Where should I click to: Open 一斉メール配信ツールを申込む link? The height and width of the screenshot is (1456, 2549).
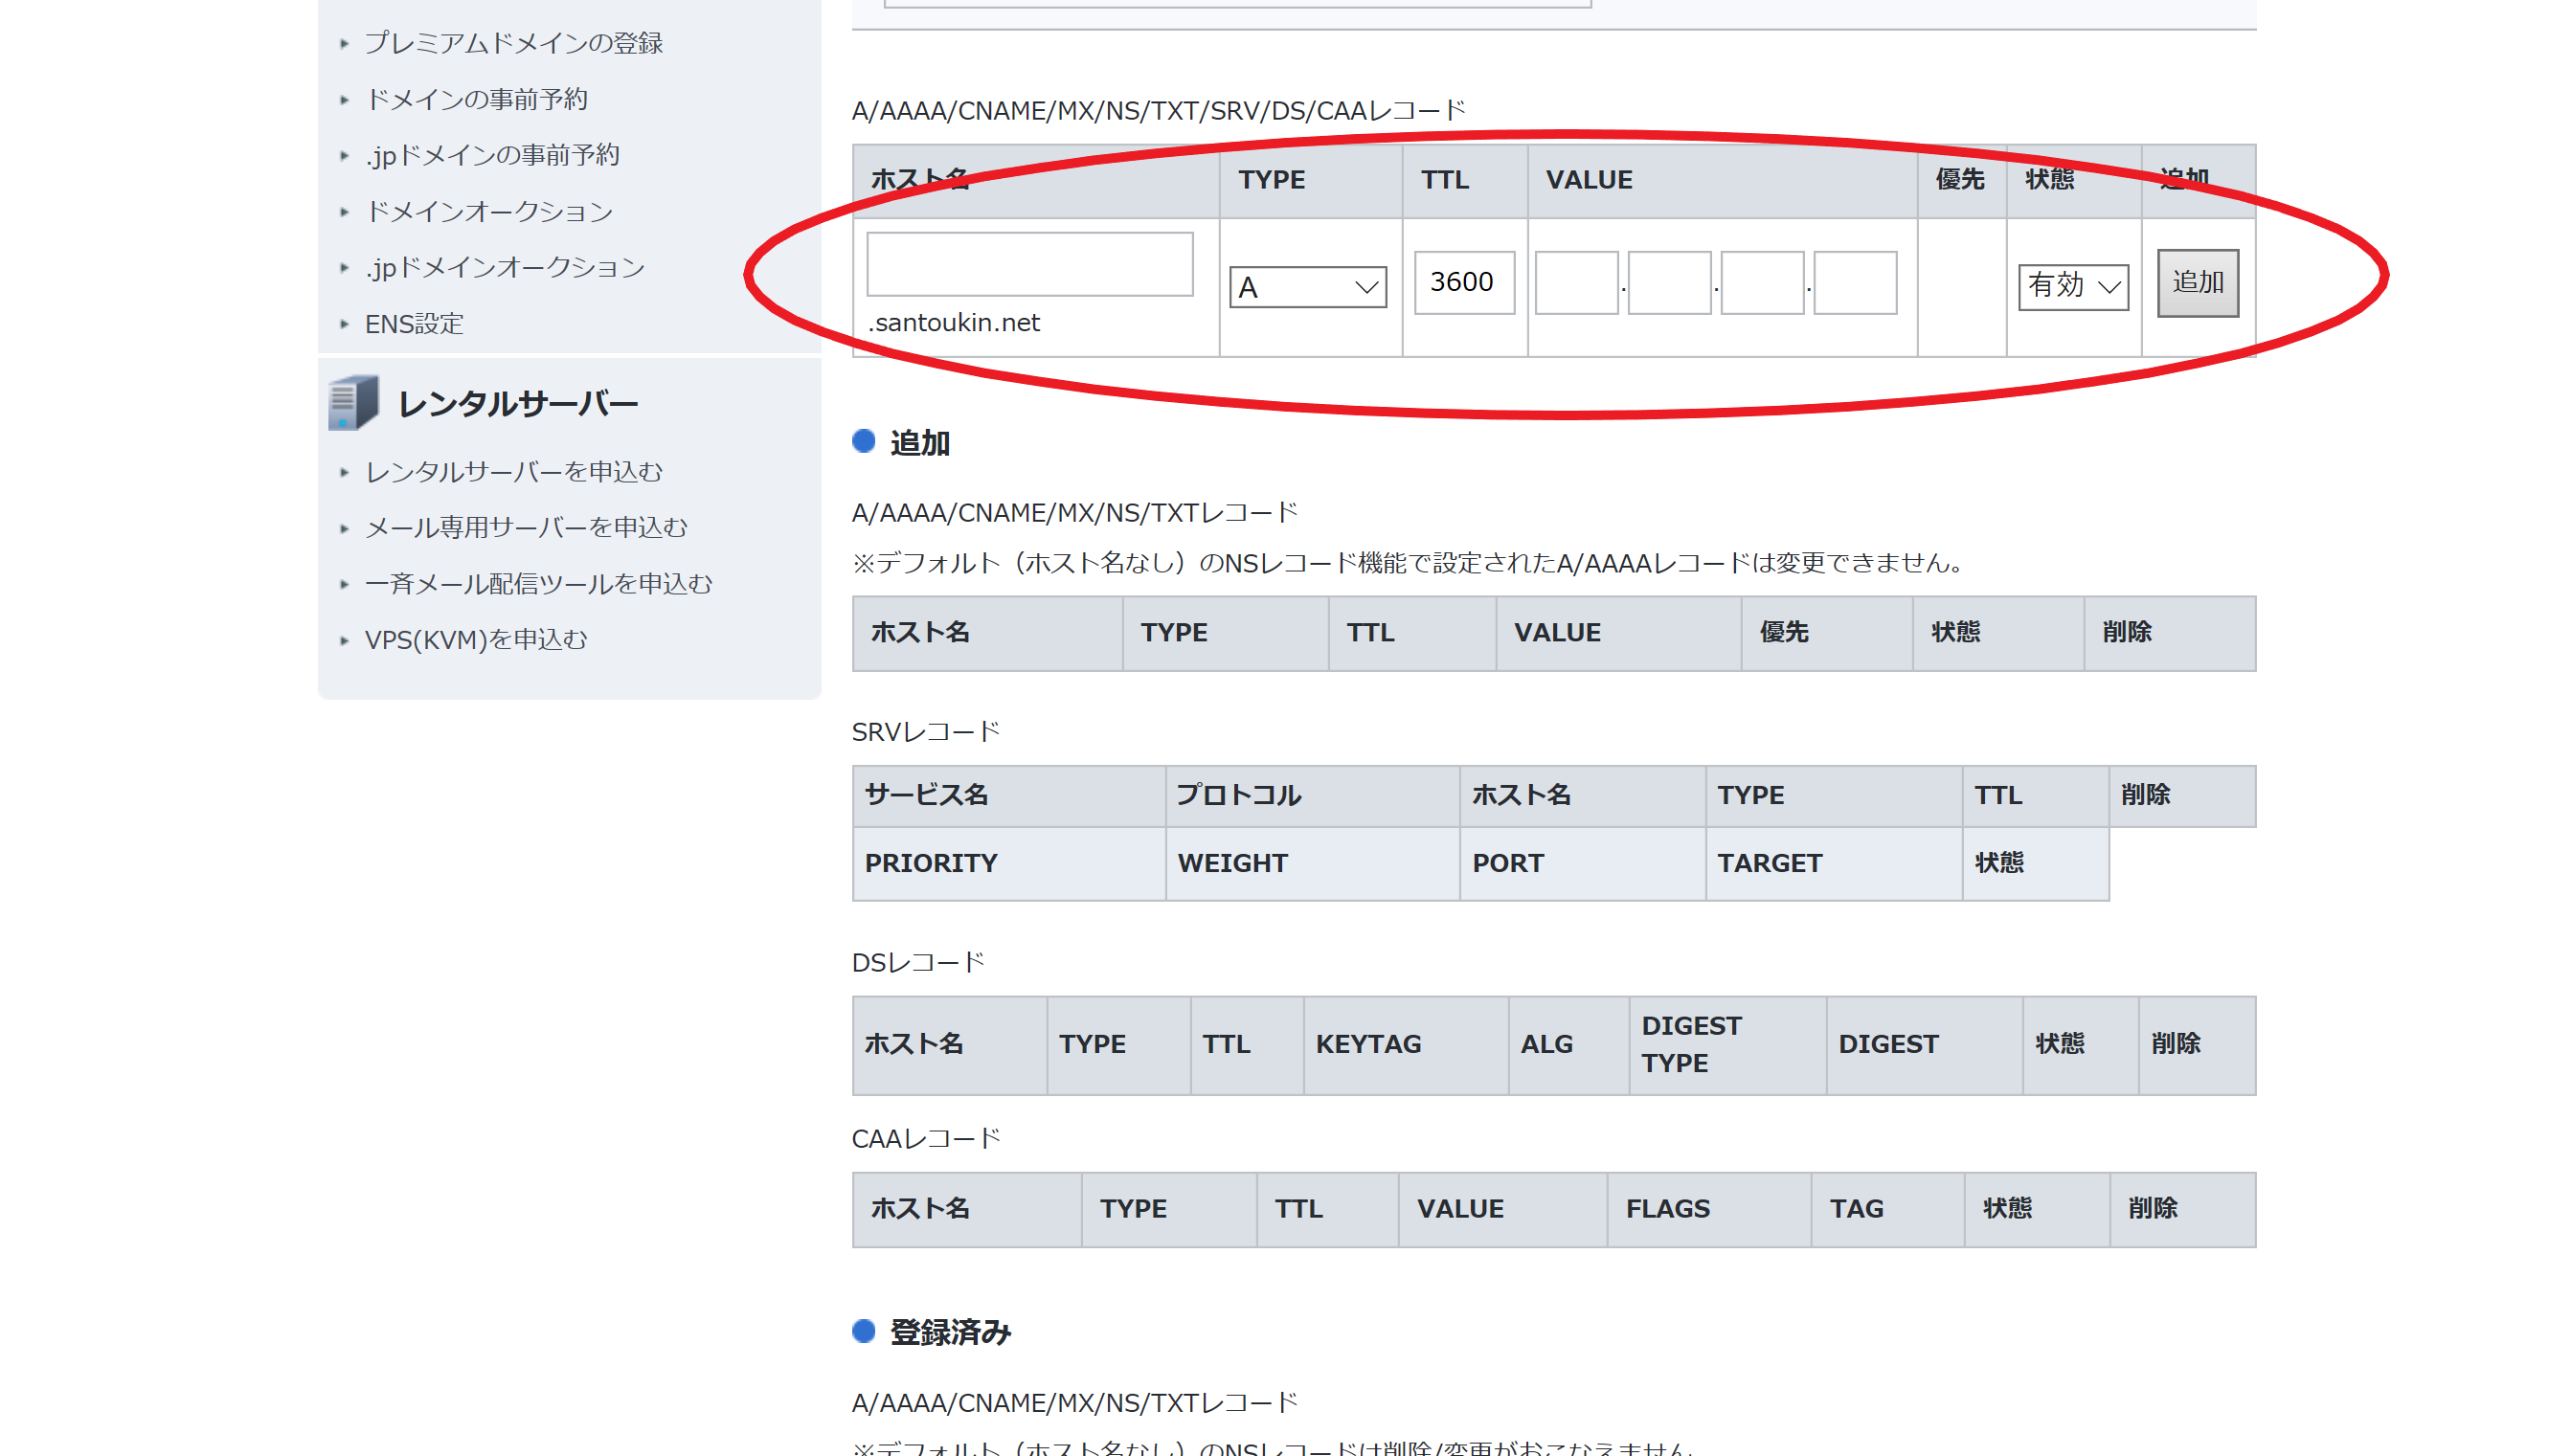point(538,584)
